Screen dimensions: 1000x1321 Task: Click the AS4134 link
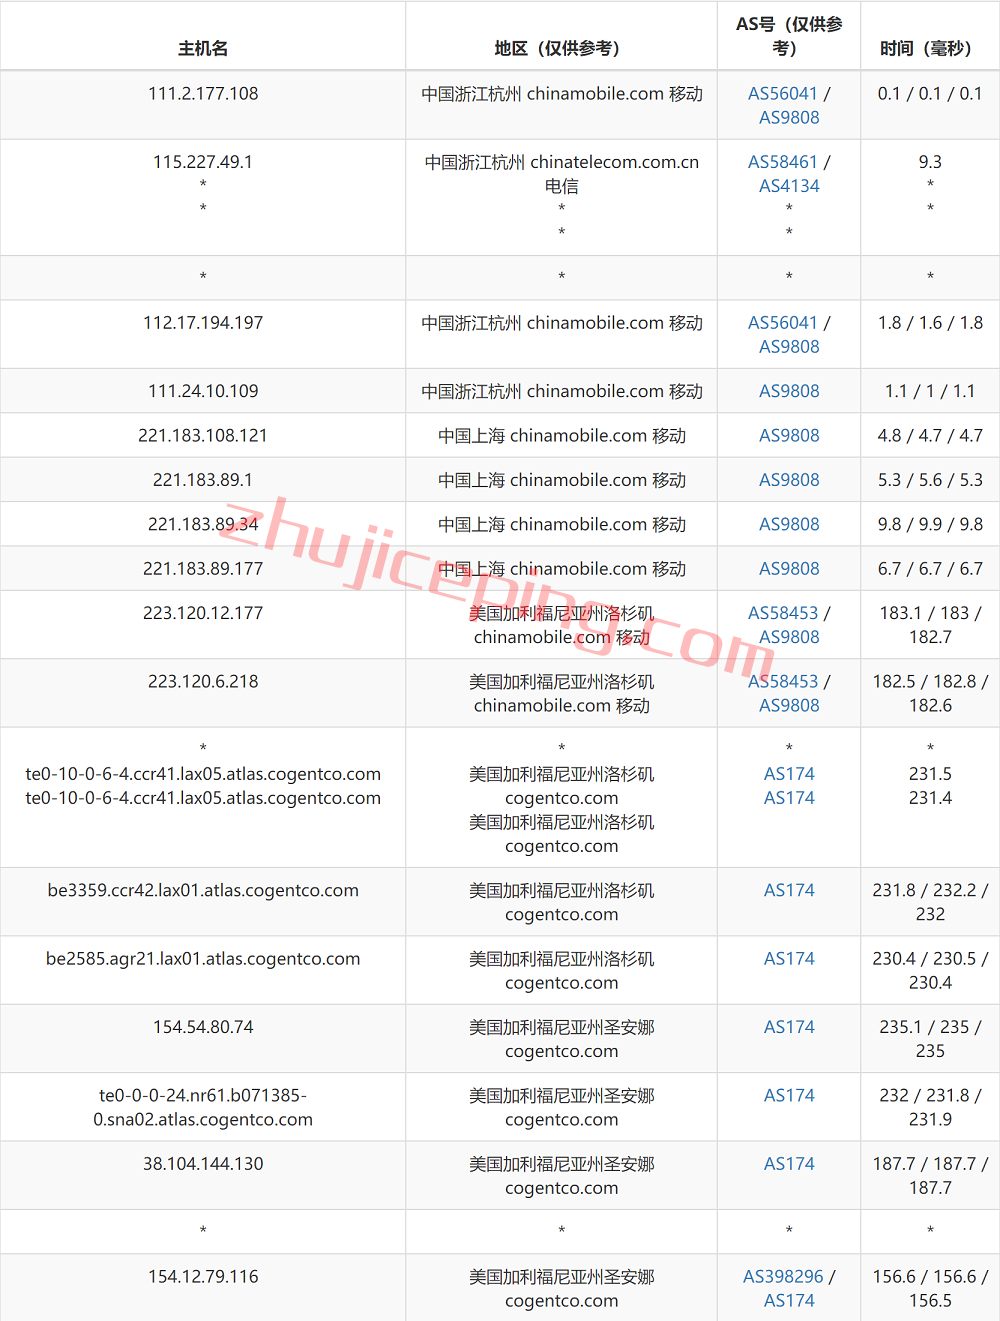click(x=789, y=185)
